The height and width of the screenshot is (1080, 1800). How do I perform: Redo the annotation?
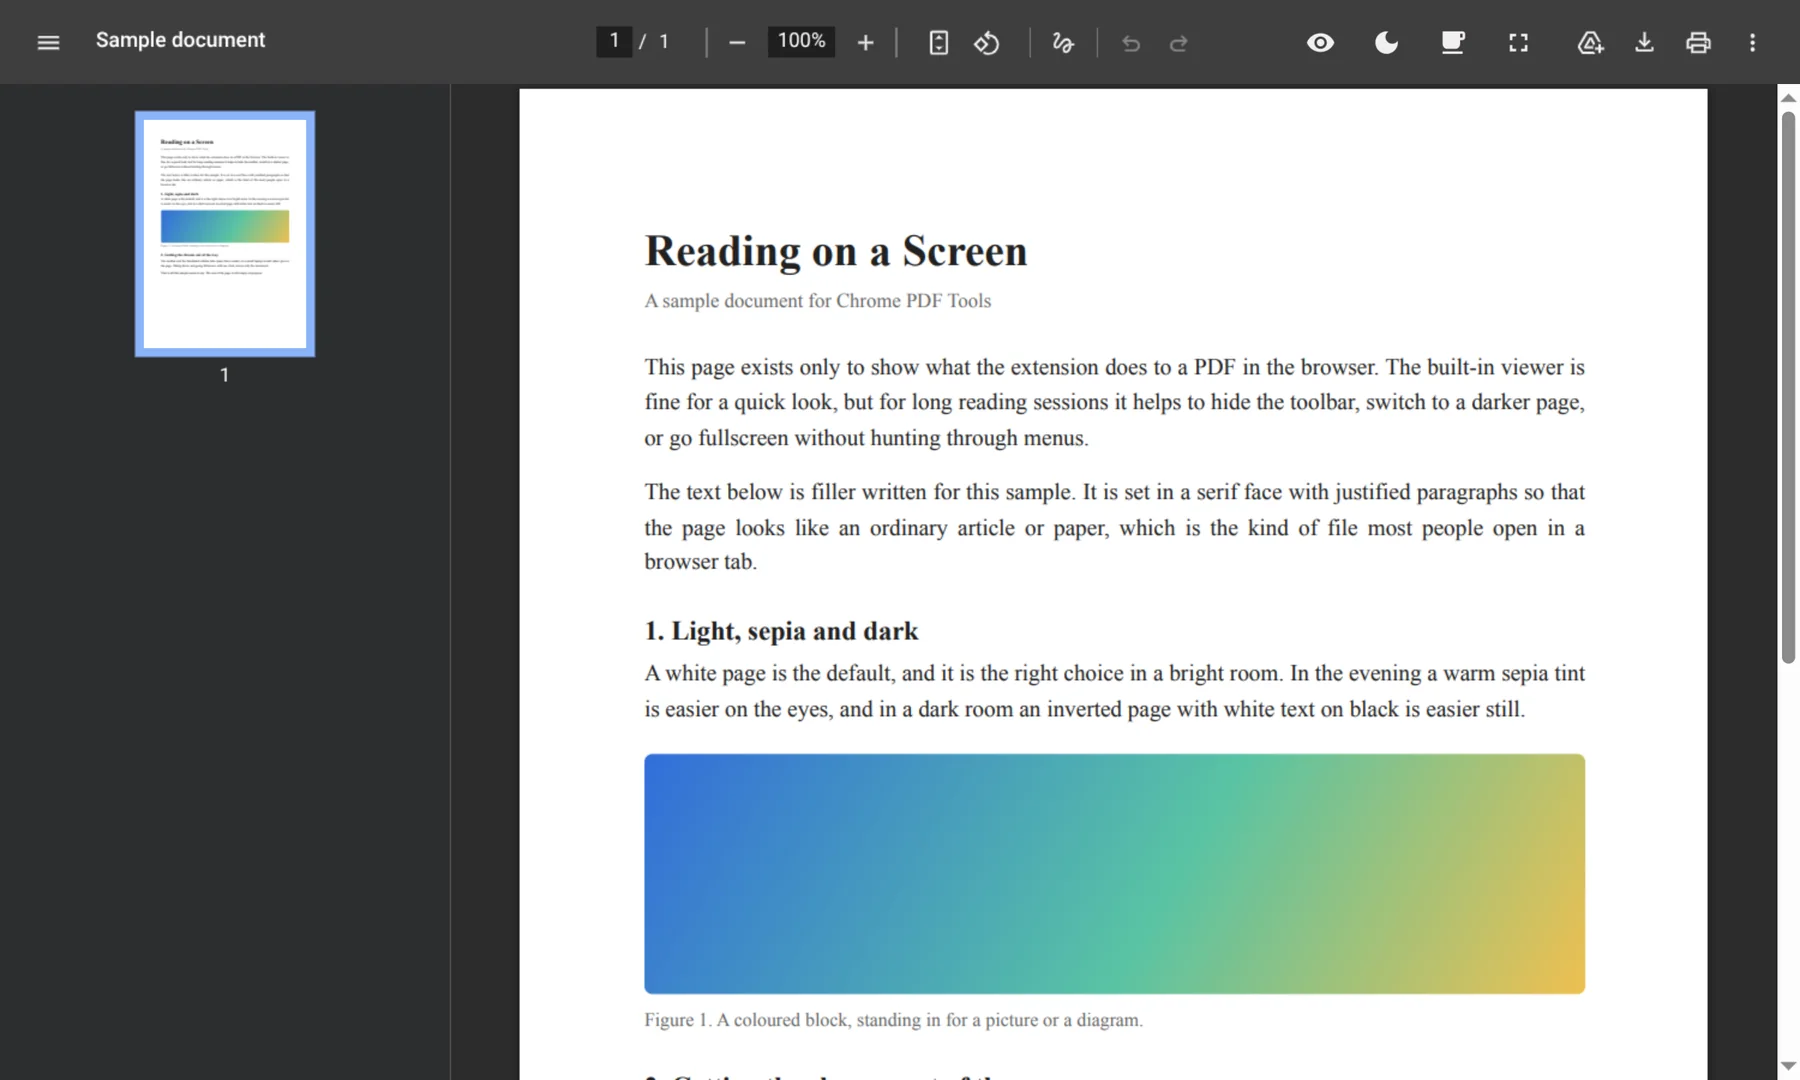pyautogui.click(x=1179, y=42)
